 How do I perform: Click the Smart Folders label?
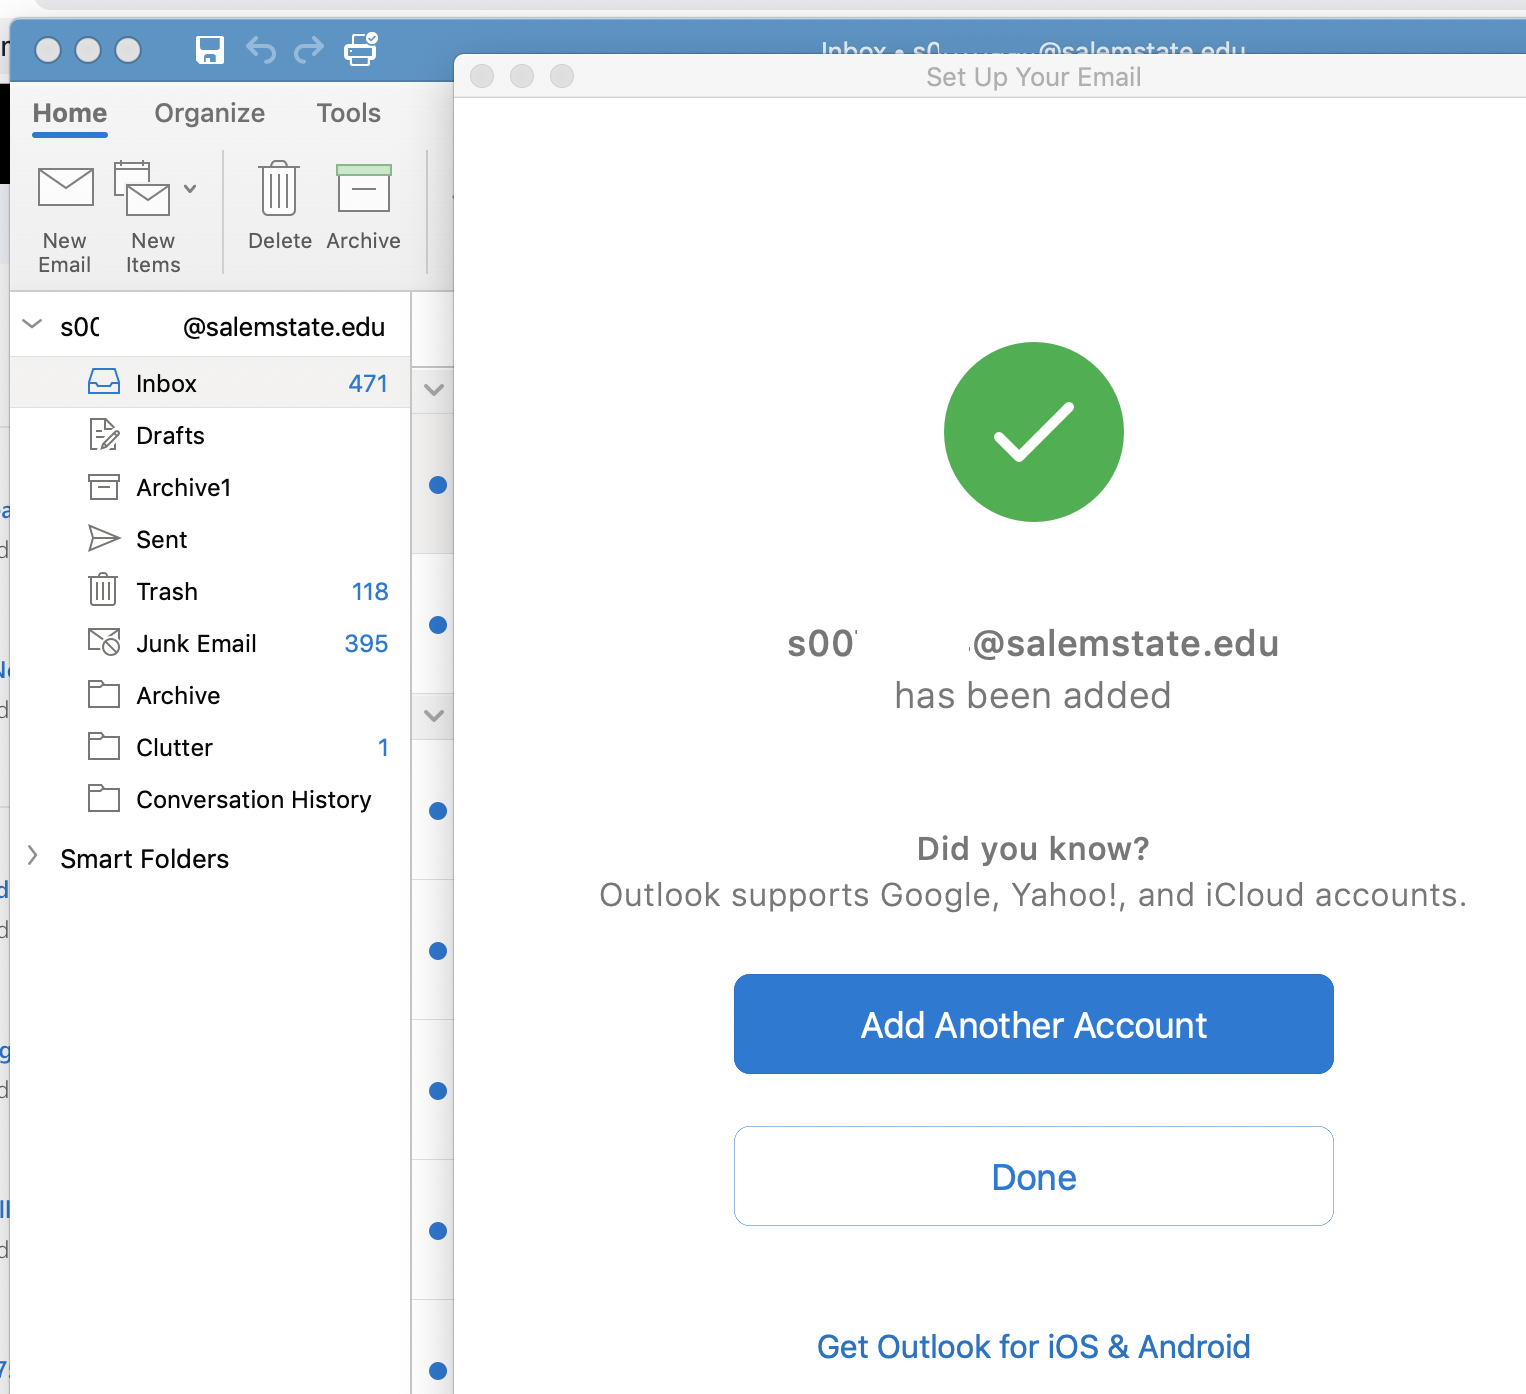pos(145,859)
